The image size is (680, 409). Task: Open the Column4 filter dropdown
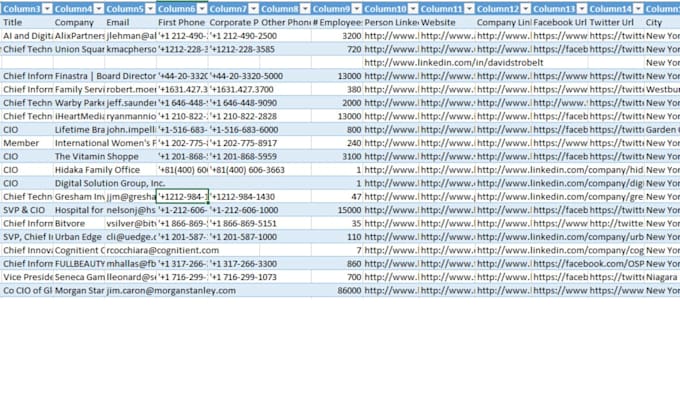point(99,9)
